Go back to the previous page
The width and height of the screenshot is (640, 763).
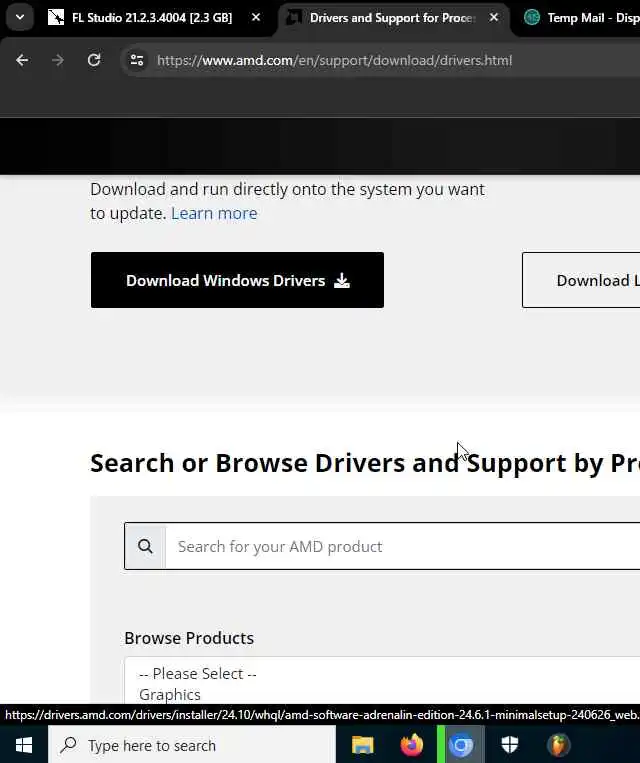tap(22, 60)
